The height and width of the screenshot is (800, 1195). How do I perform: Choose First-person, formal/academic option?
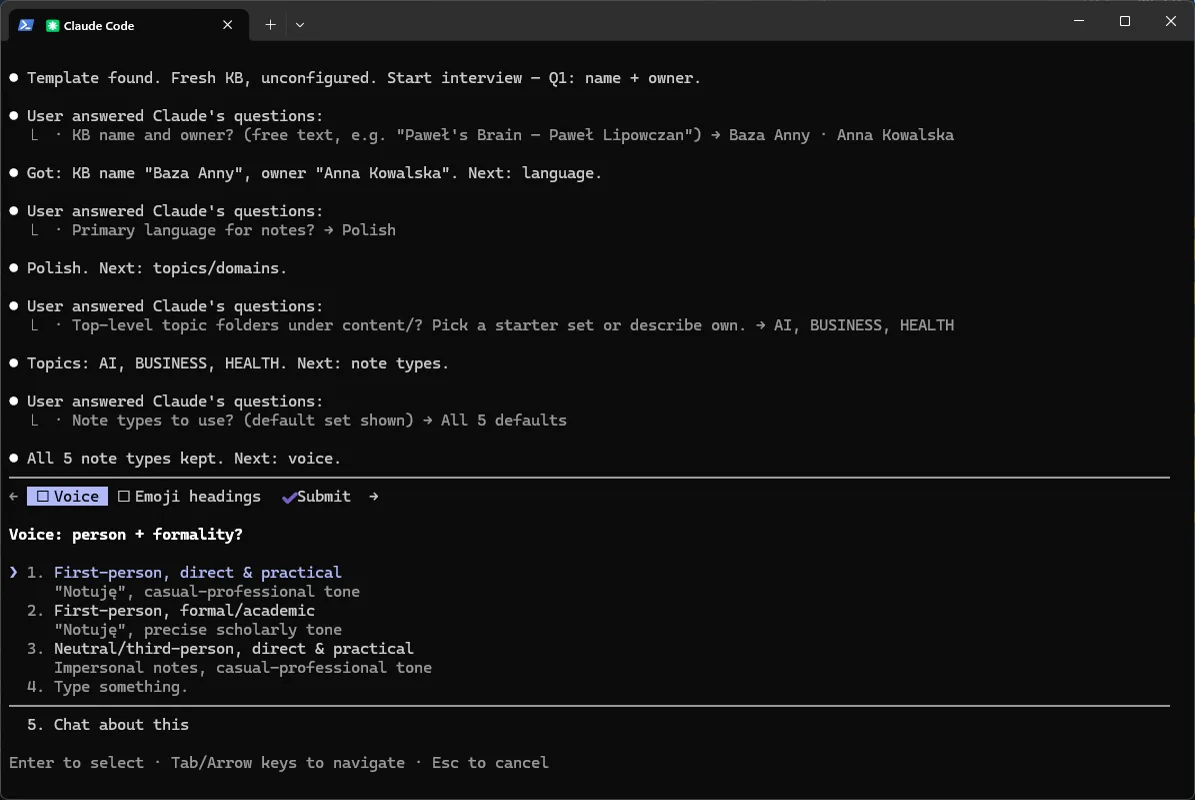coord(184,611)
